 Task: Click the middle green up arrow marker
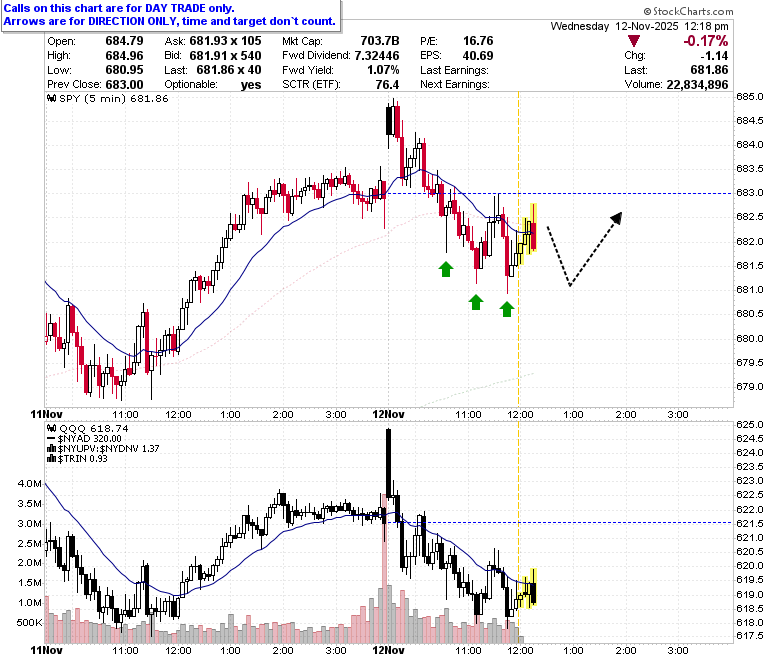point(476,302)
